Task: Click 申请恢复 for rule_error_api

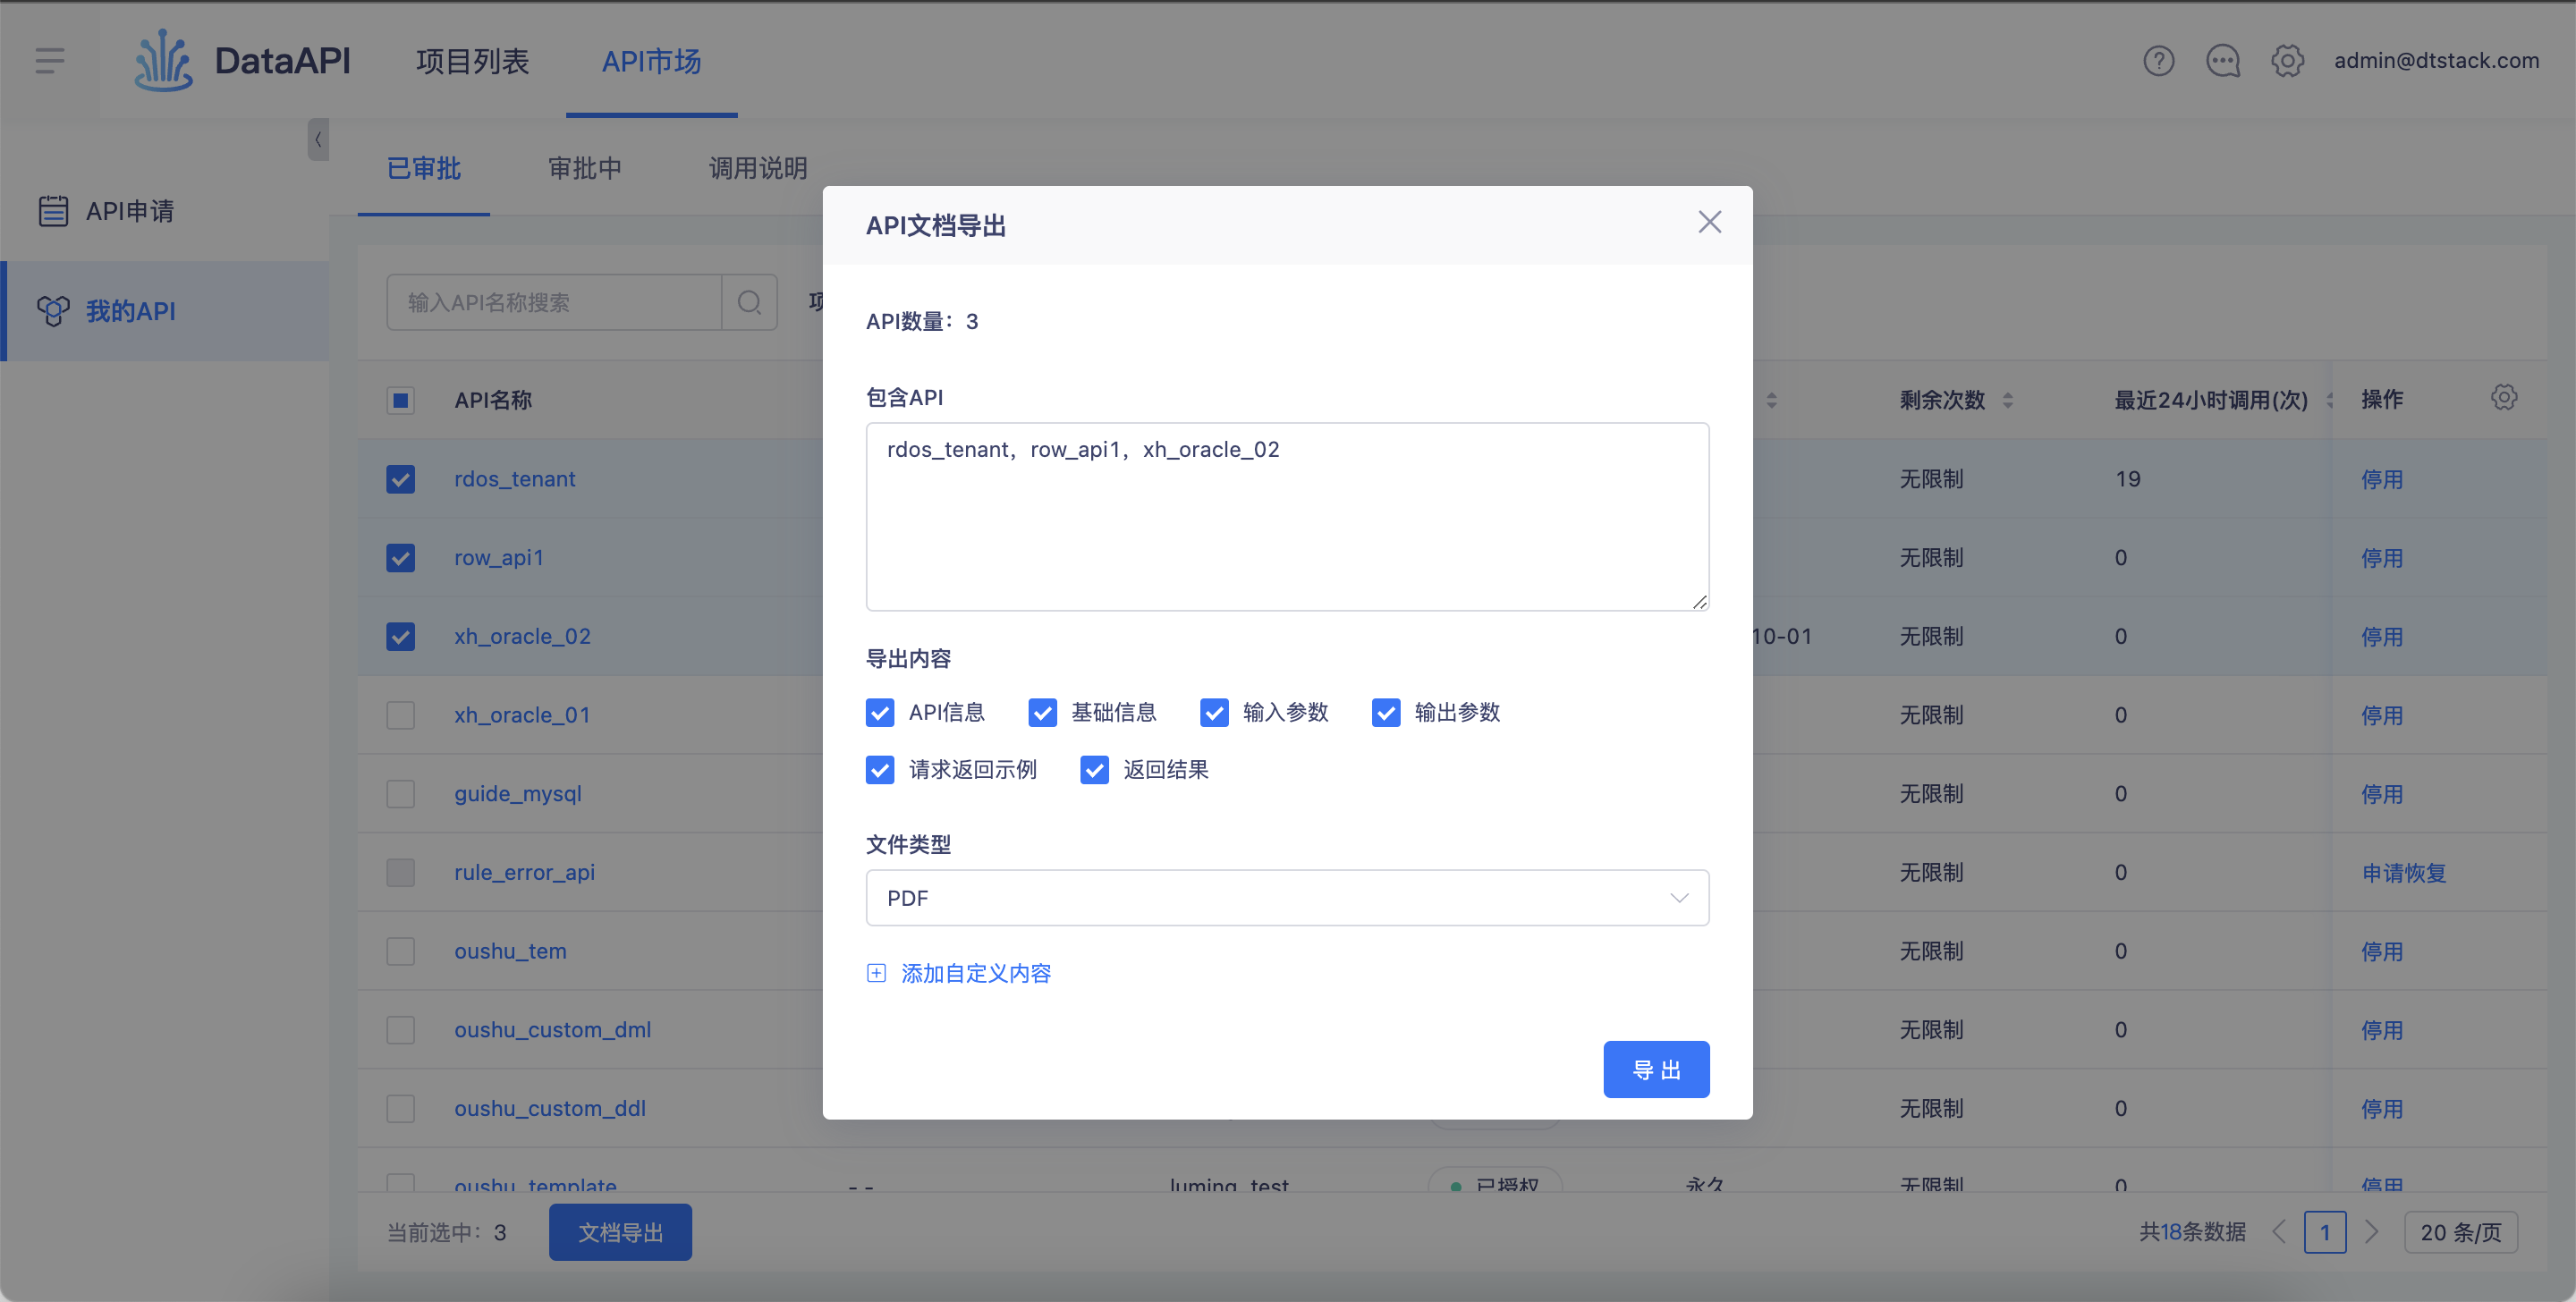Action: click(x=2404, y=873)
